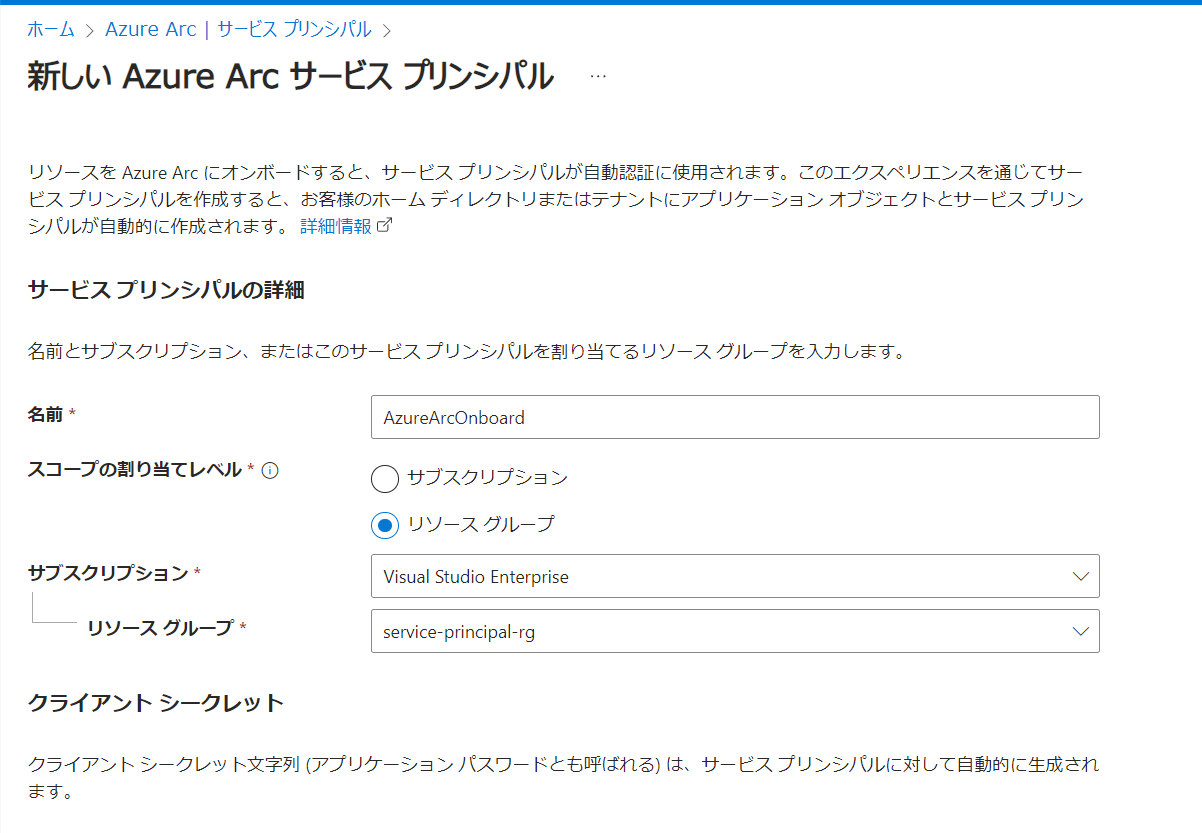The image size is (1202, 833).
Task: Navigate to Azure Arc | サービス プリンシパル breadcrumb
Action: pyautogui.click(x=238, y=29)
